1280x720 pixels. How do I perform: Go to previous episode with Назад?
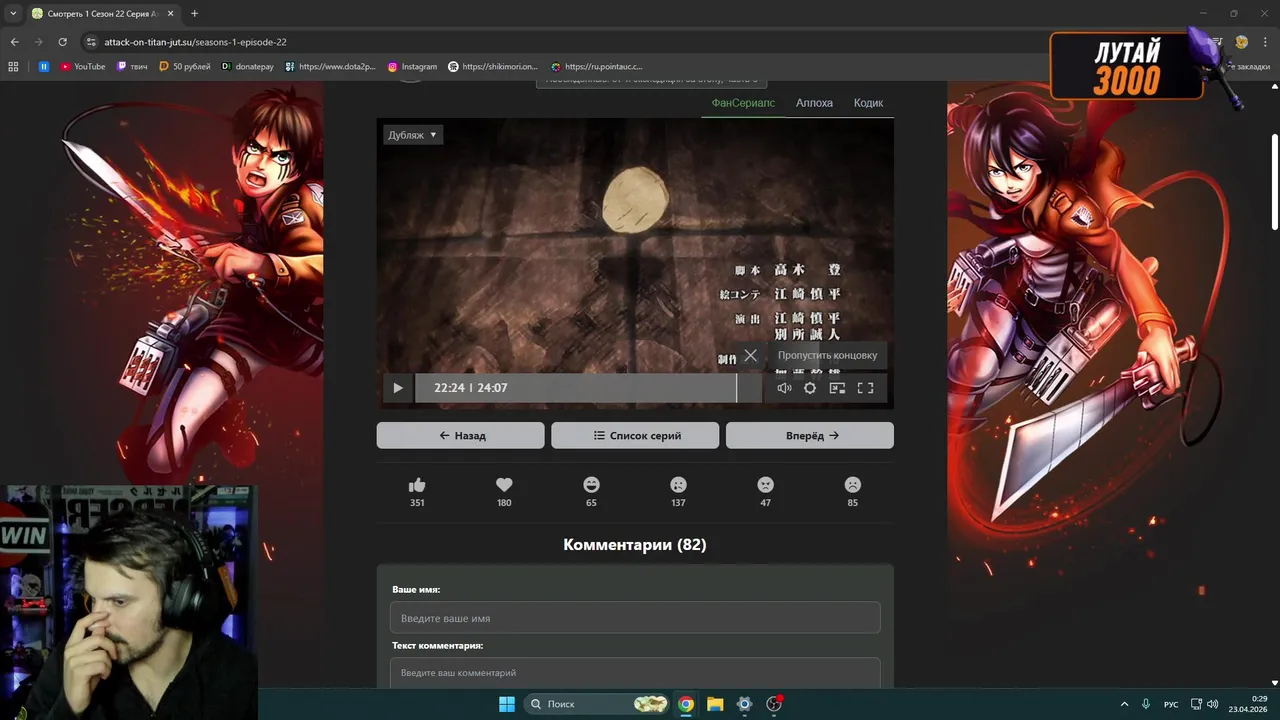click(461, 435)
